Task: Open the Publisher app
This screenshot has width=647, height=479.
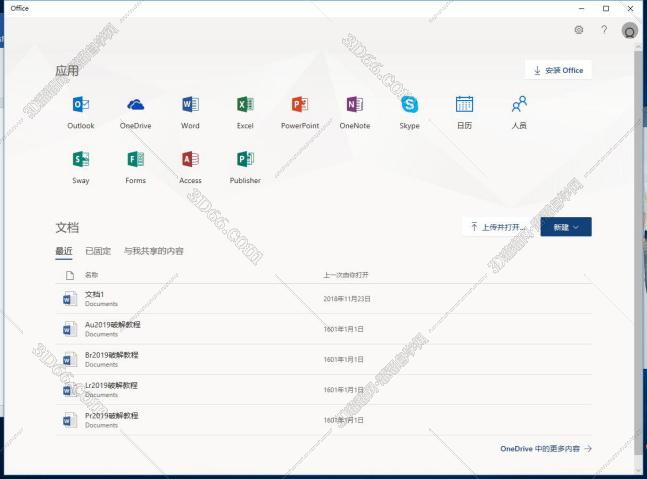Action: [245, 168]
